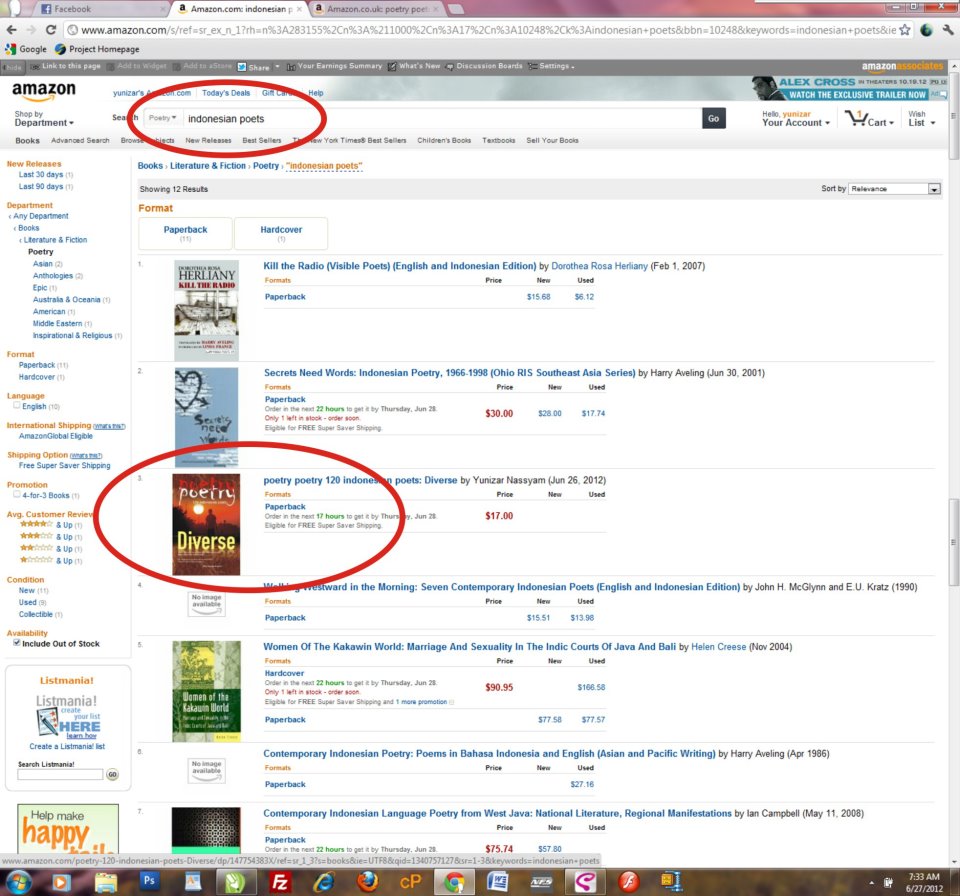
Task: Click the Go search button
Action: (x=714, y=118)
